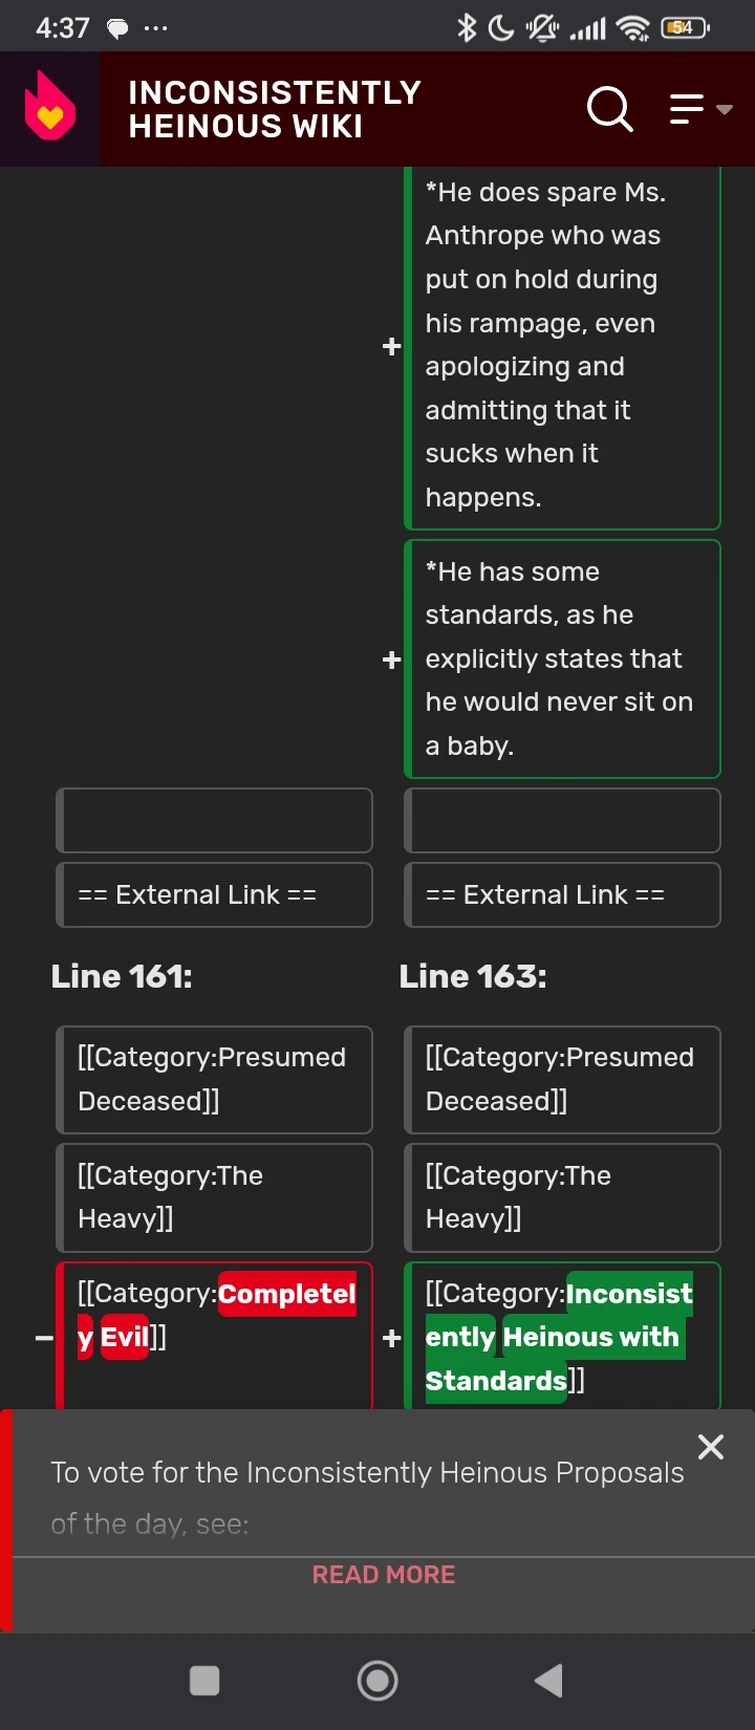Tap the Fandom flame heart logo
The height and width of the screenshot is (1730, 755).
click(50, 108)
